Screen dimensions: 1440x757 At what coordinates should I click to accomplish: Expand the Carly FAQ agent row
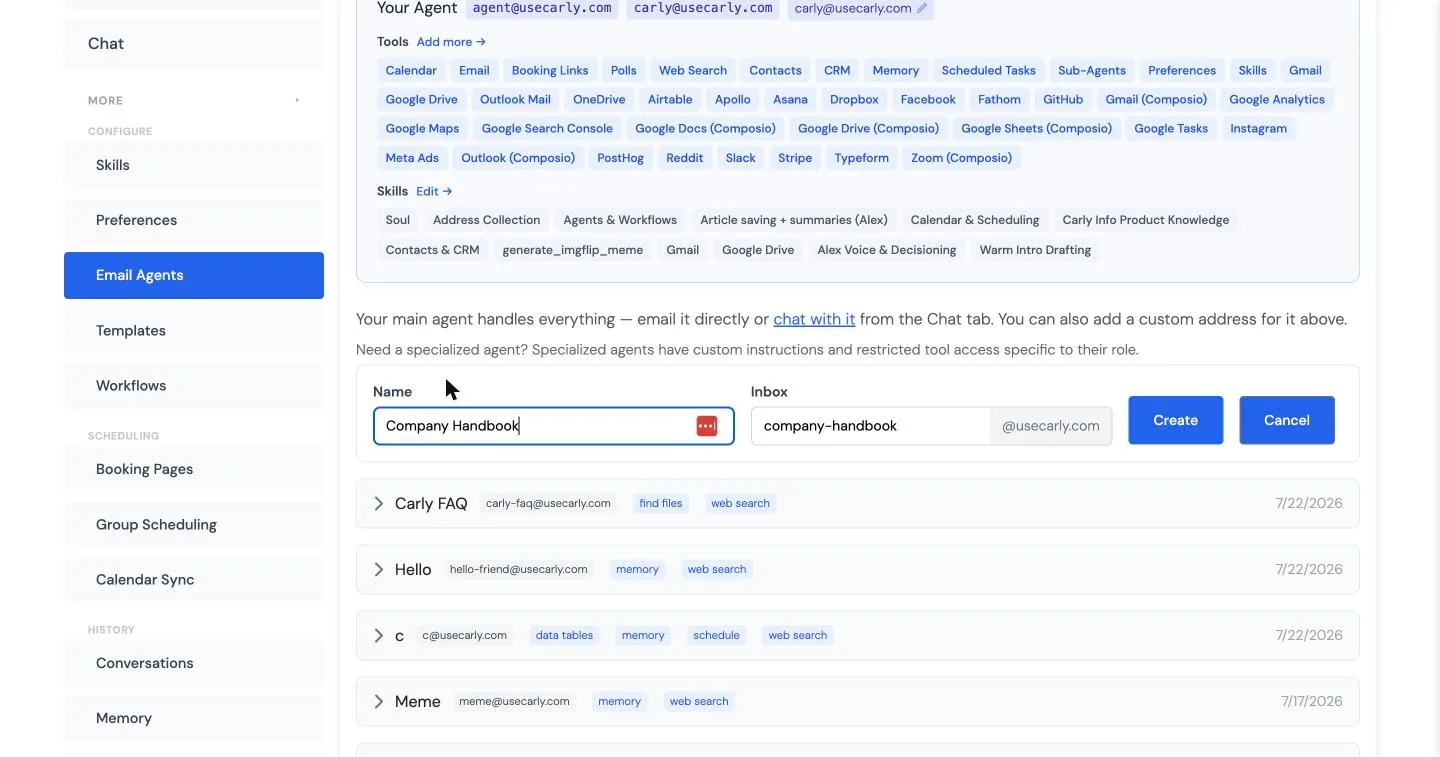coord(378,504)
